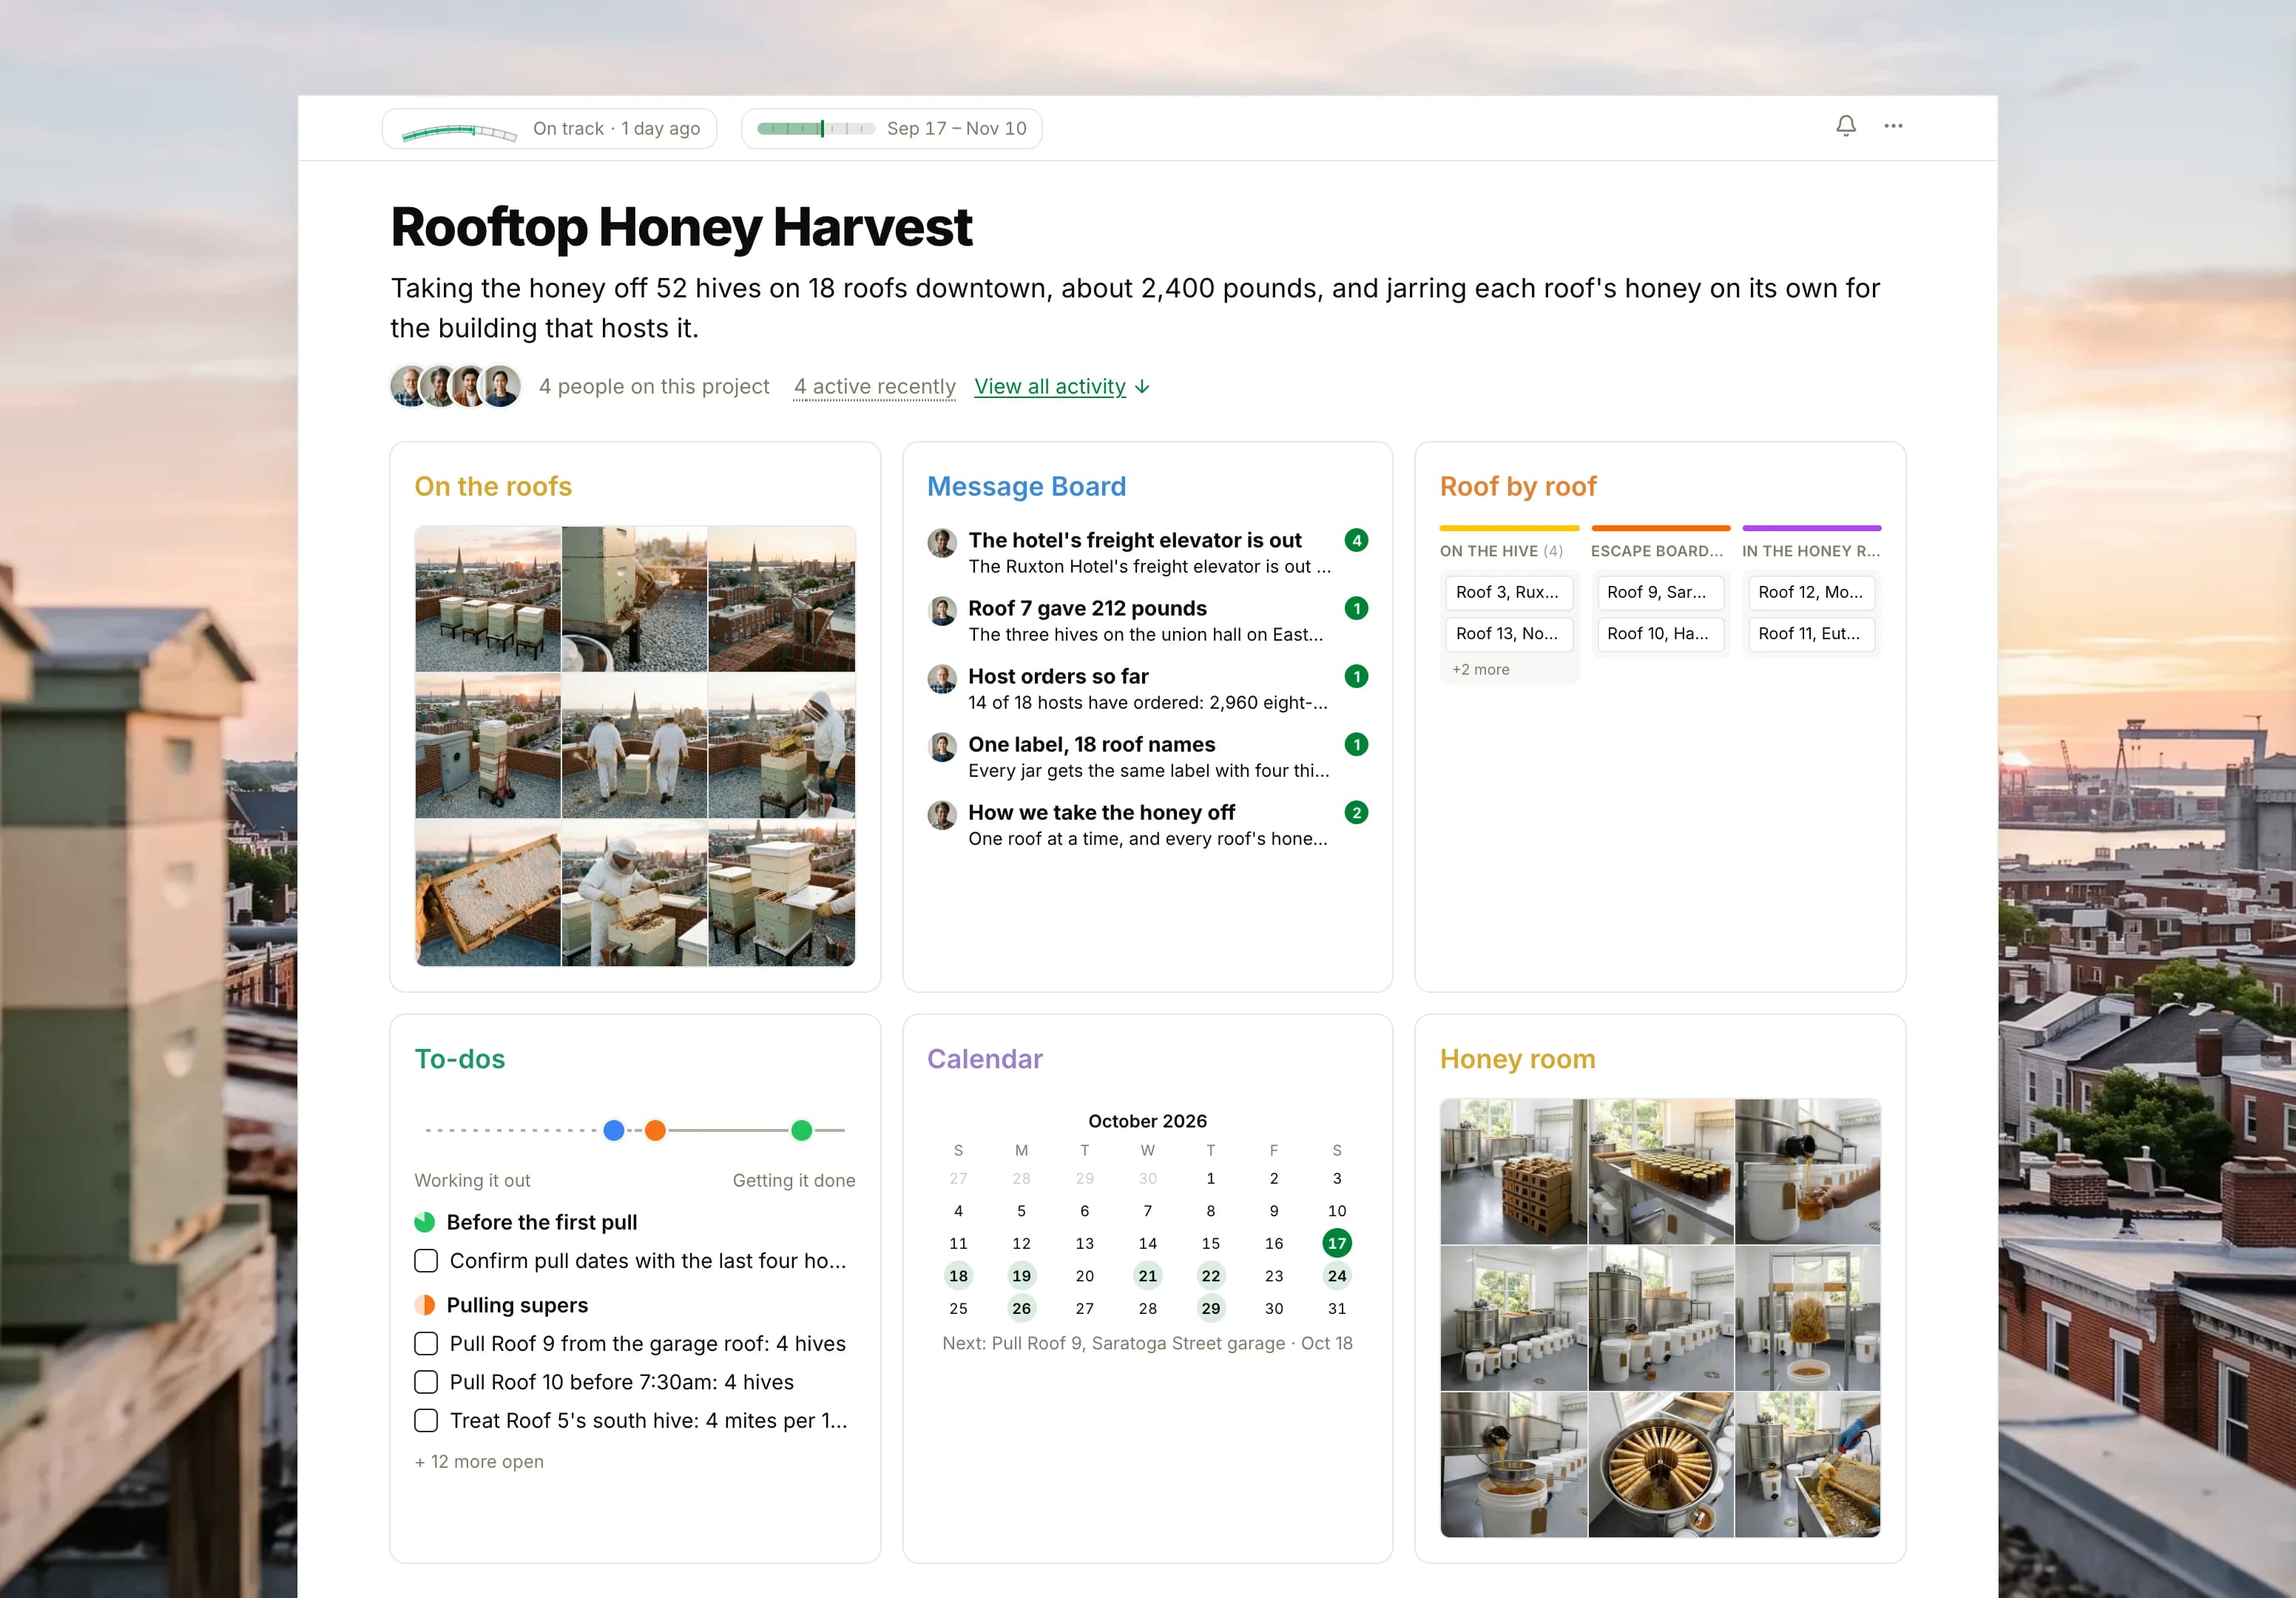
Task: Open the three-dot more options menu
Action: [1893, 126]
